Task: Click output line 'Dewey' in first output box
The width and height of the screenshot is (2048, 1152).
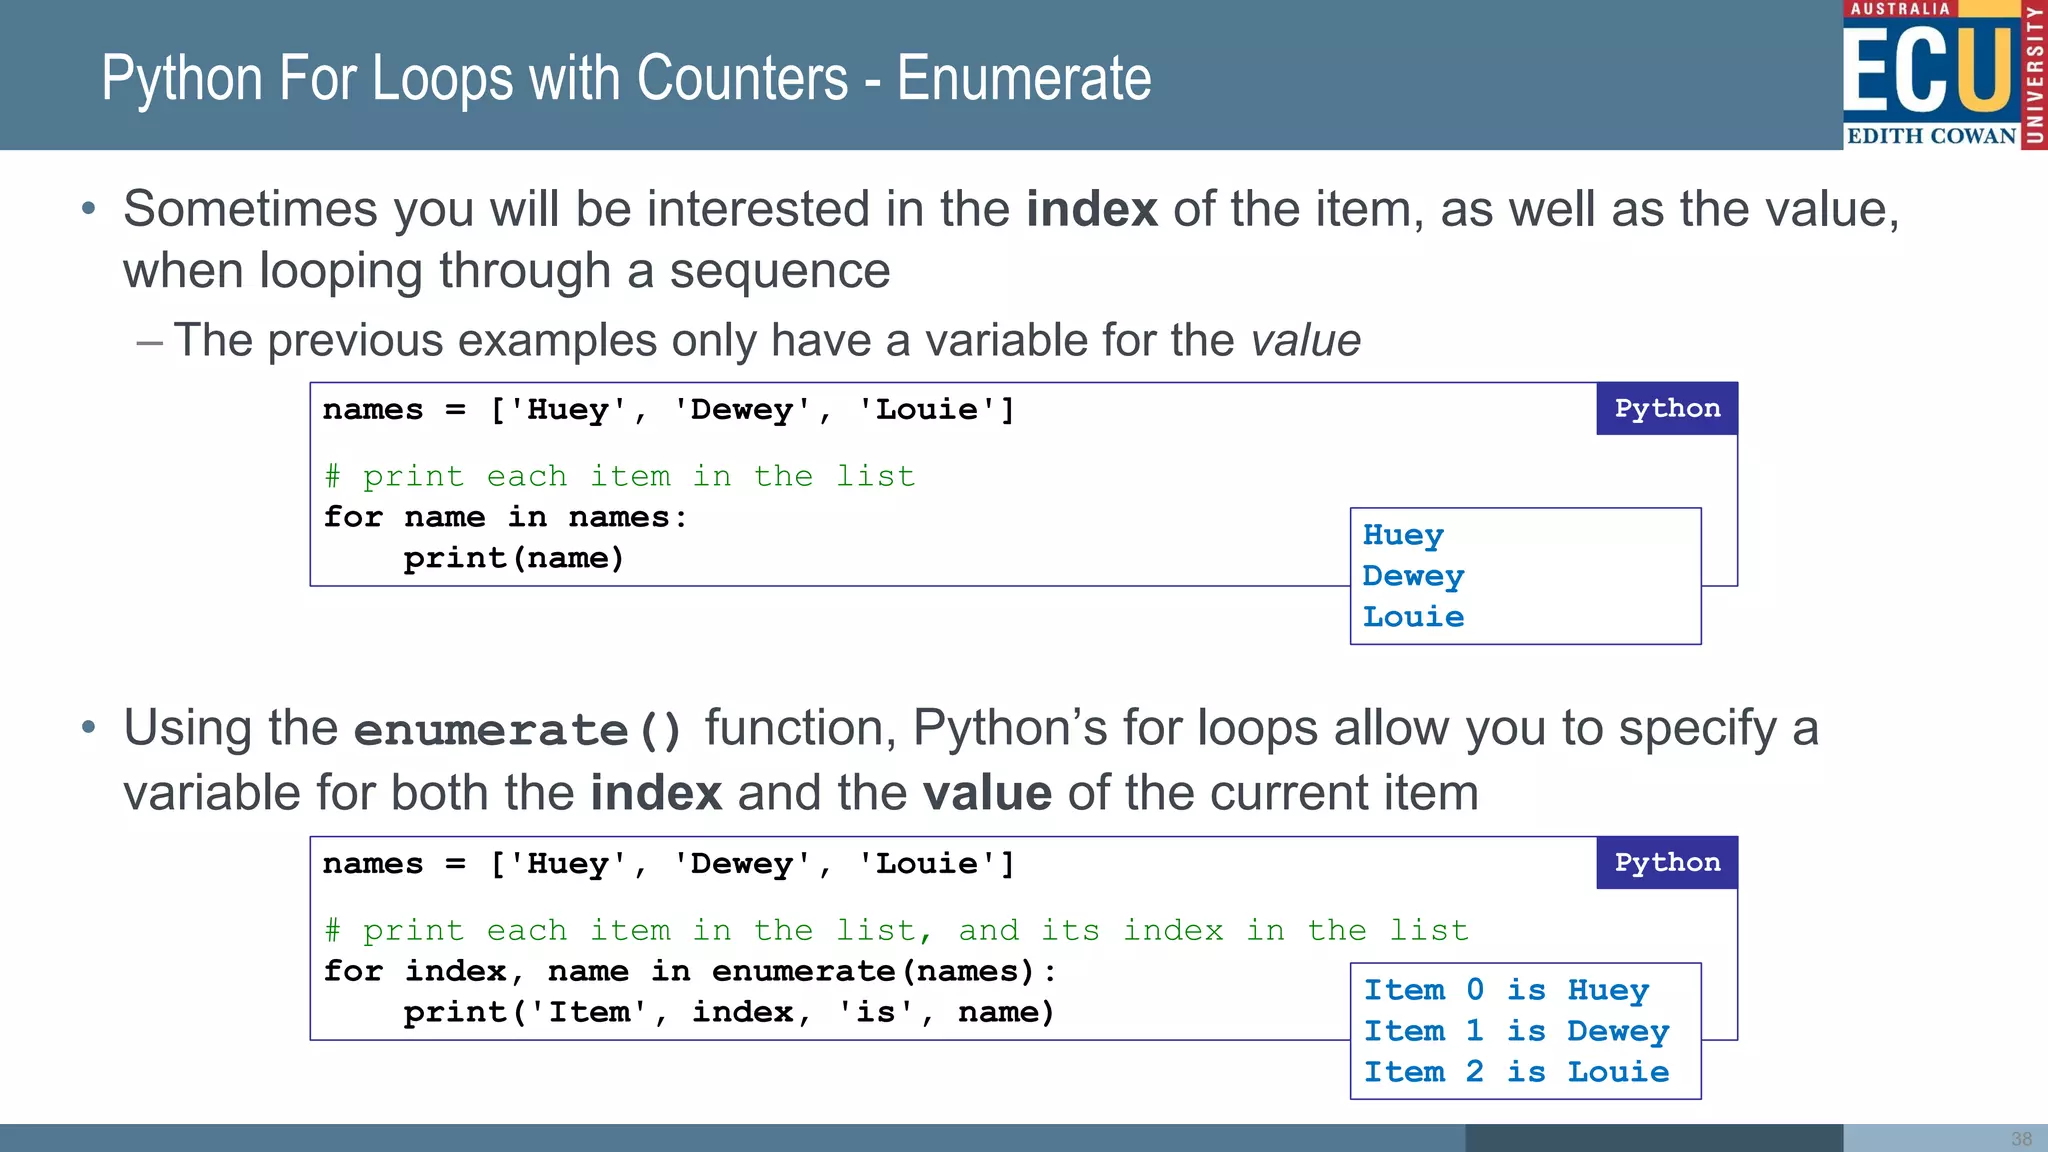Action: coord(1413,576)
